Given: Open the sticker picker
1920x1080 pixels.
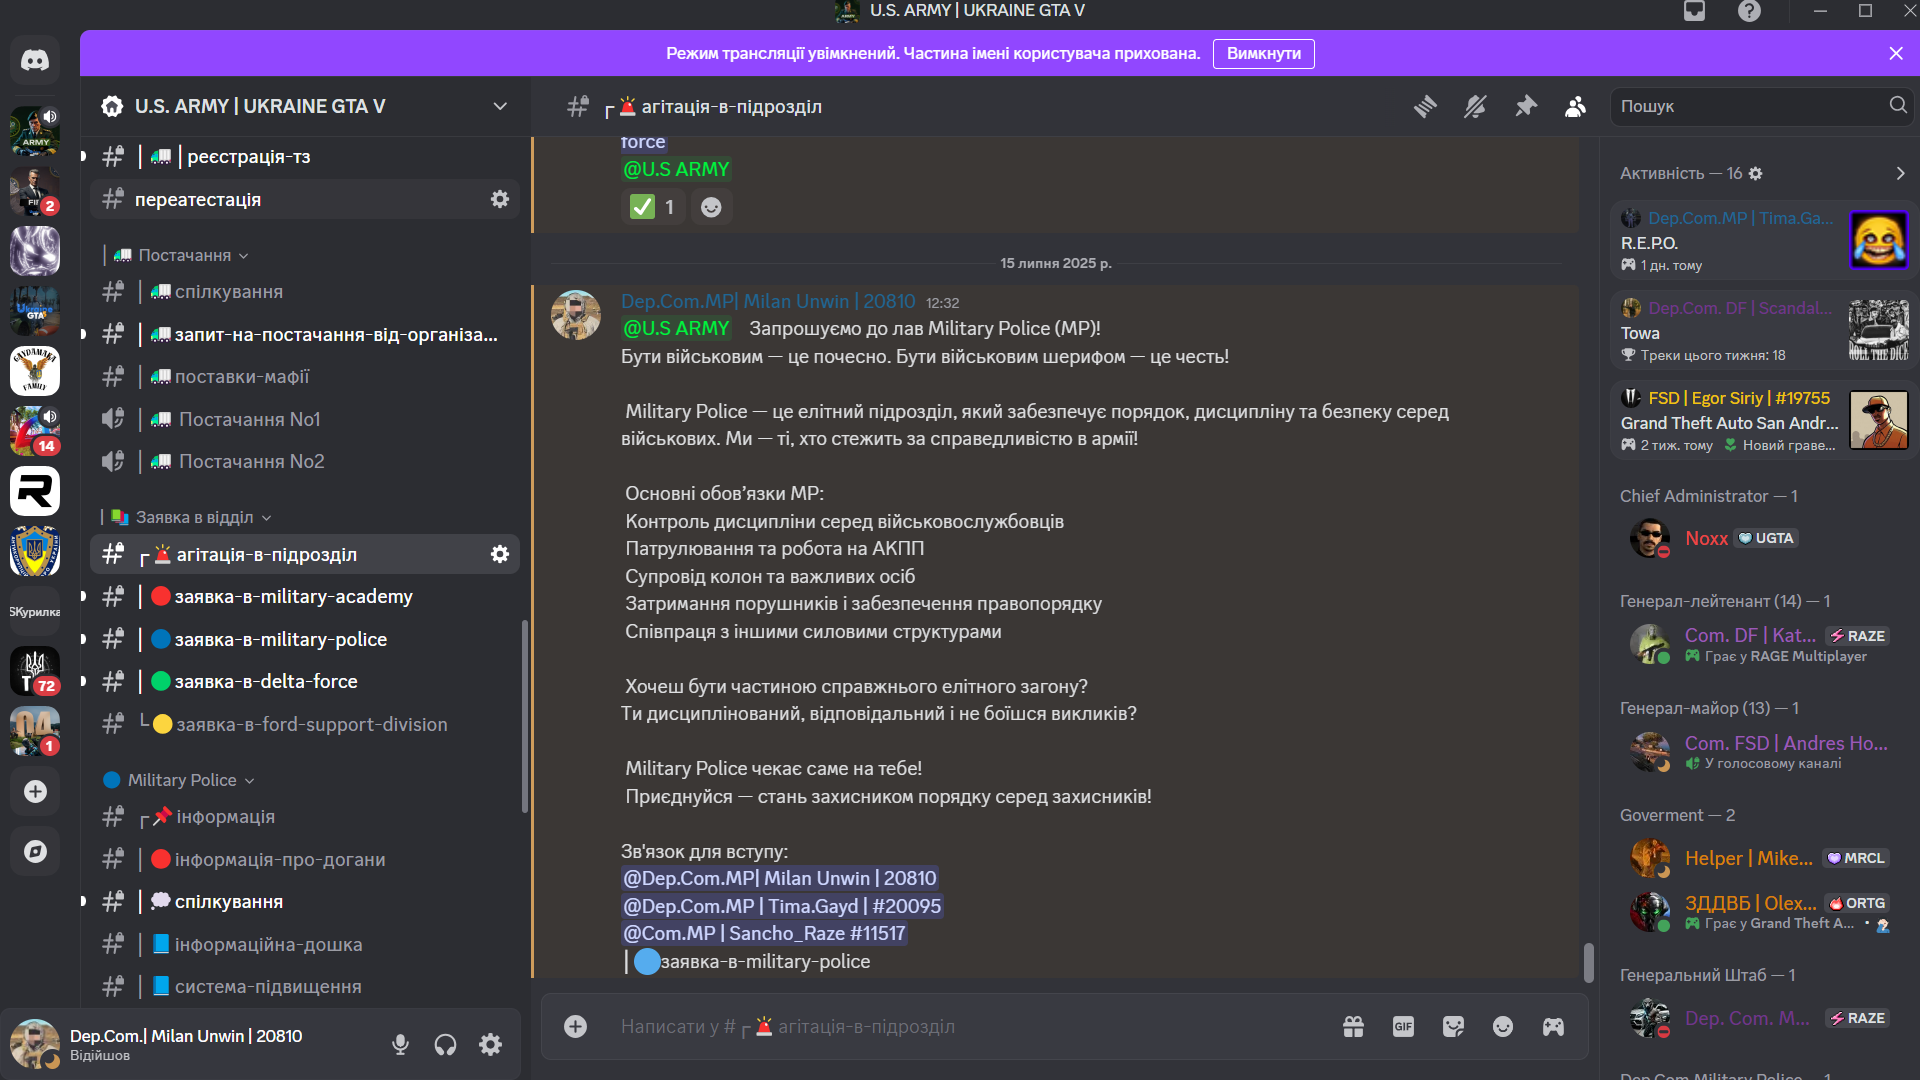Looking at the screenshot, I should tap(1453, 1026).
